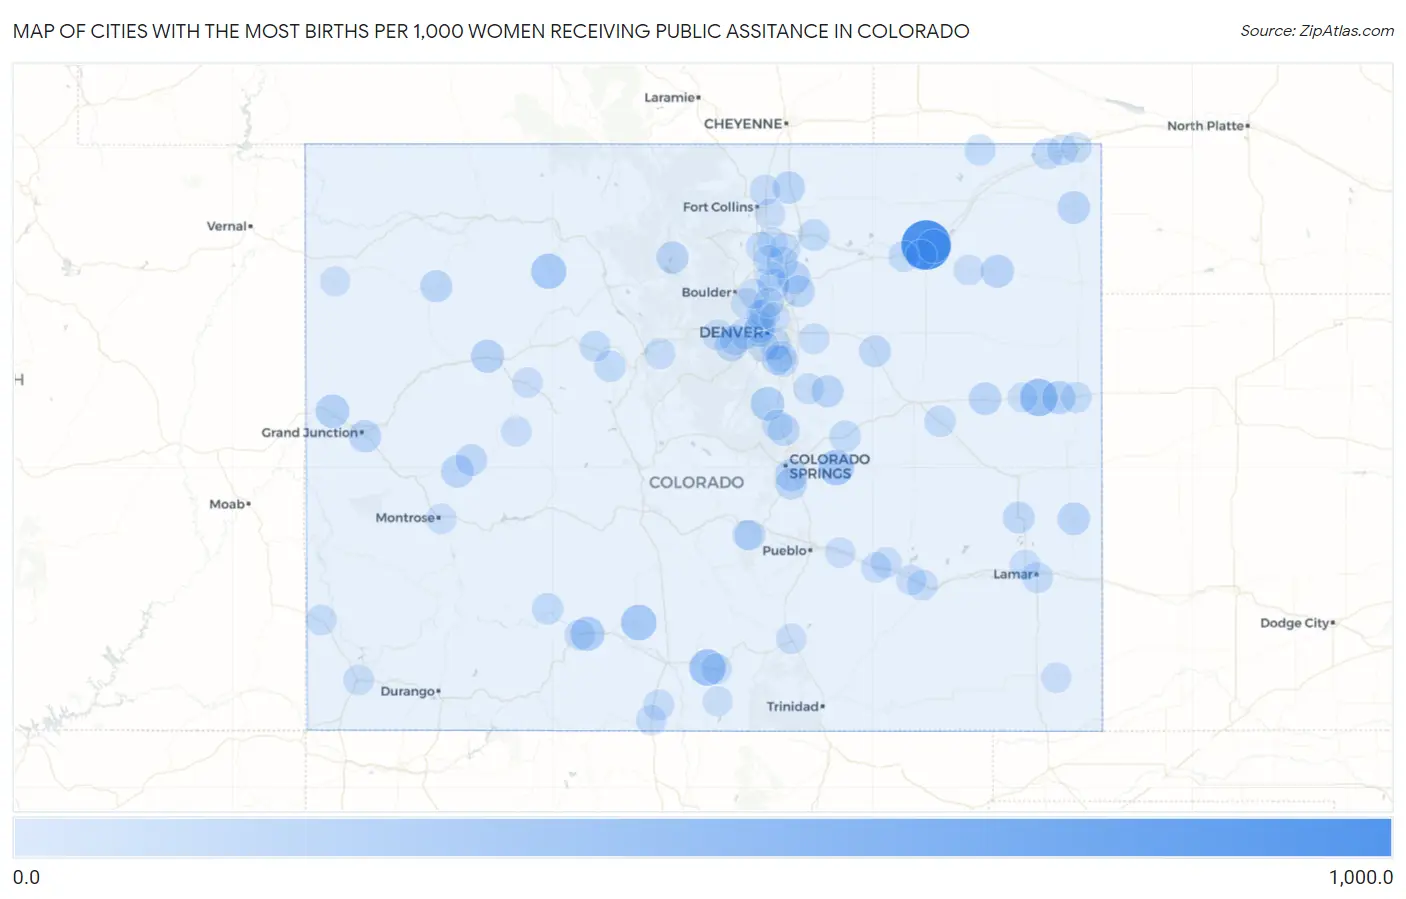Screen dimensions: 1406x899
Task: Click the largest dark blue bubble in northeast Colorado
Action: pyautogui.click(x=926, y=245)
